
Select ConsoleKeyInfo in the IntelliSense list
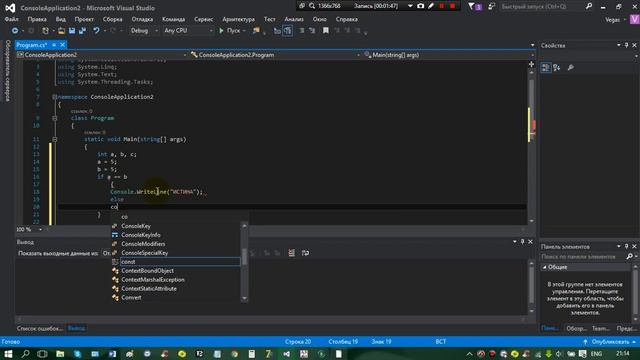[x=176, y=235]
